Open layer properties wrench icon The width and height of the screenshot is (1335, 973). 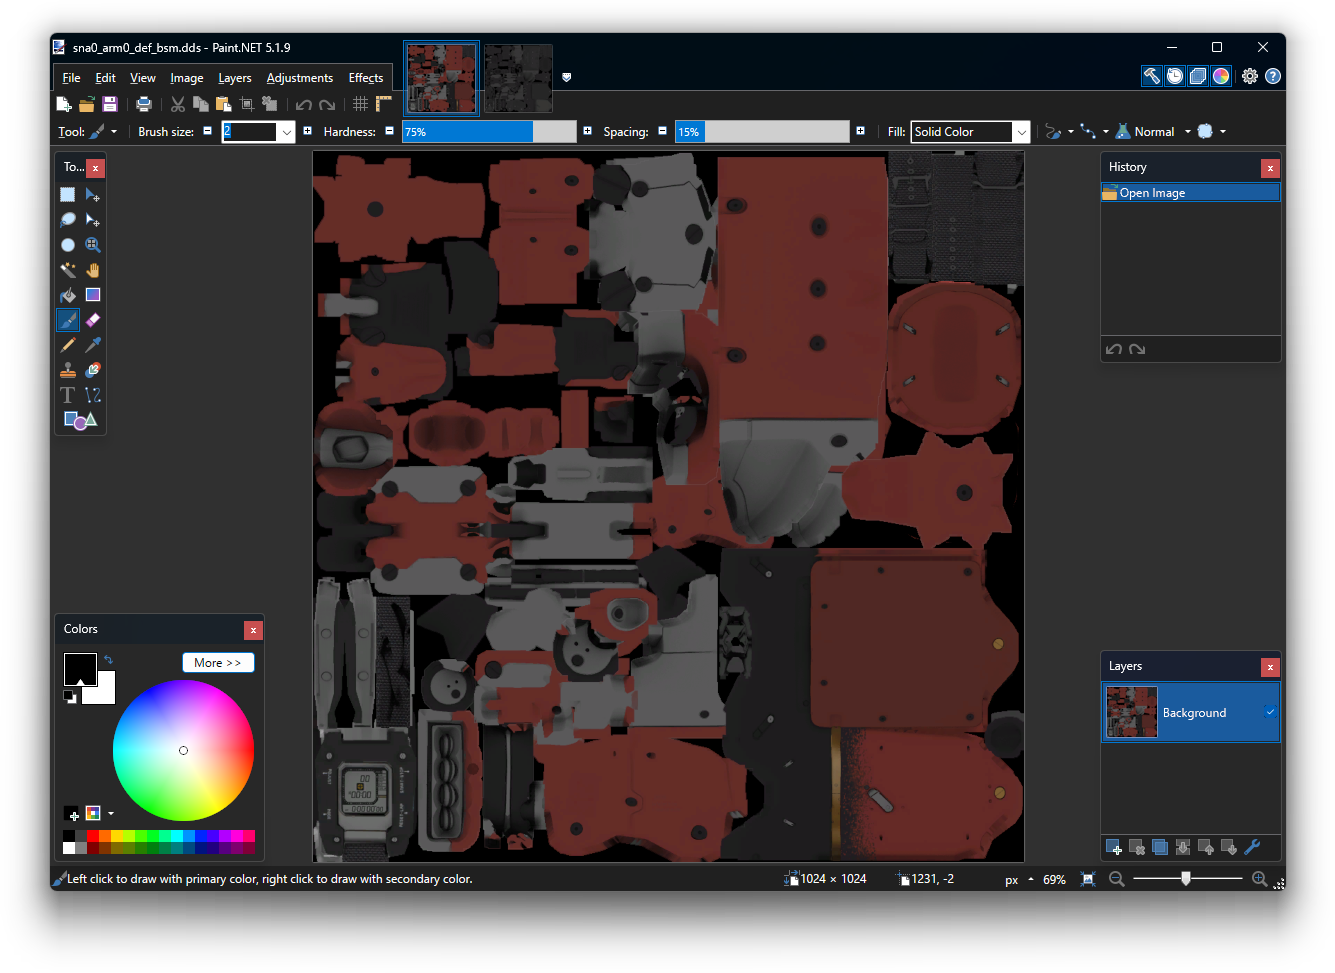[1252, 847]
